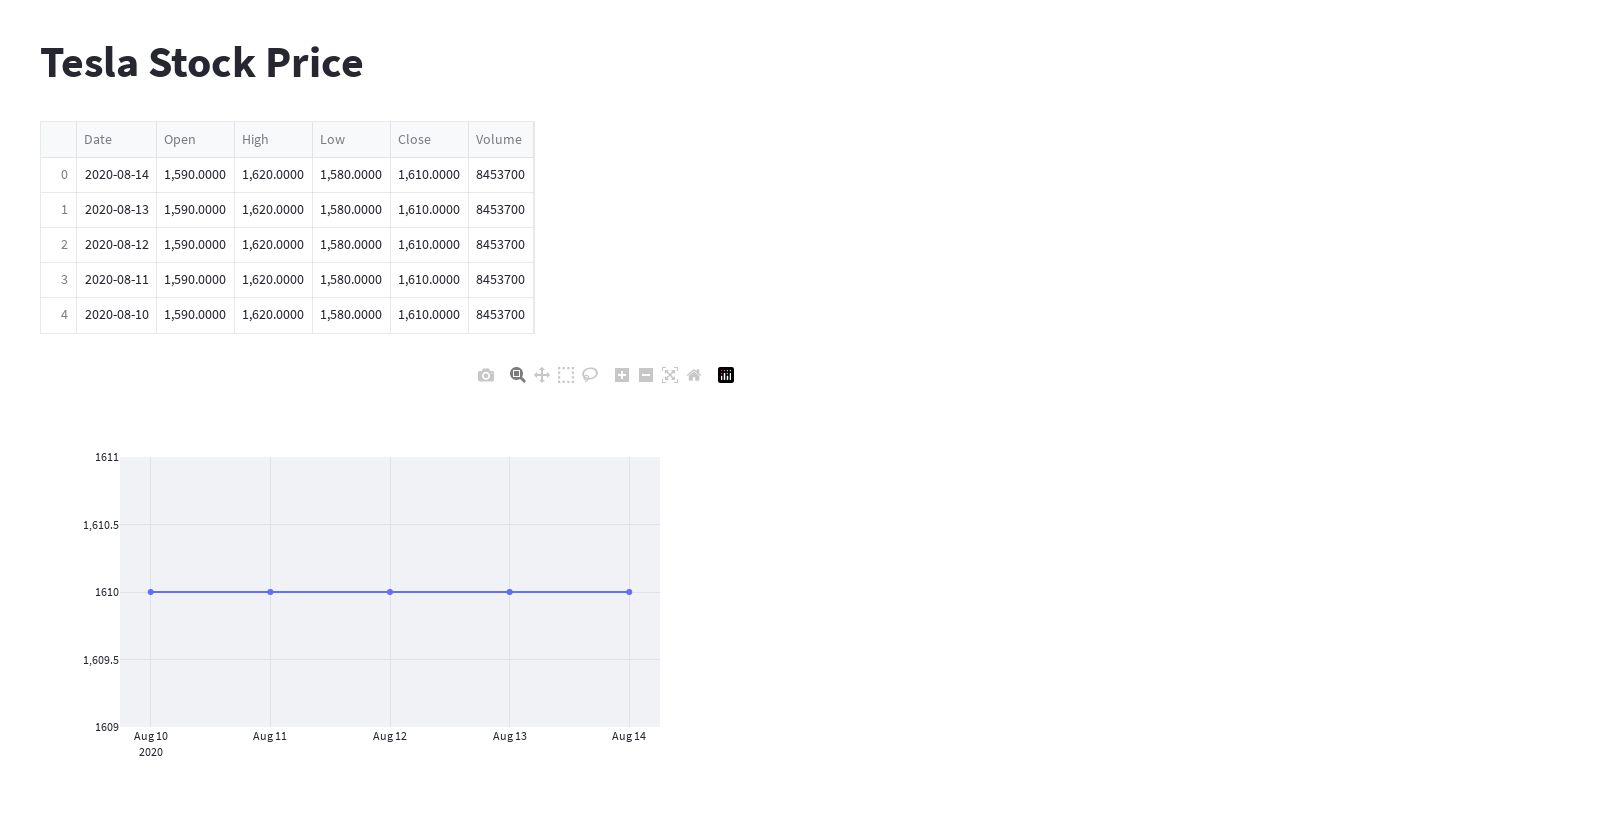Autoscale the chart axes

tap(670, 375)
